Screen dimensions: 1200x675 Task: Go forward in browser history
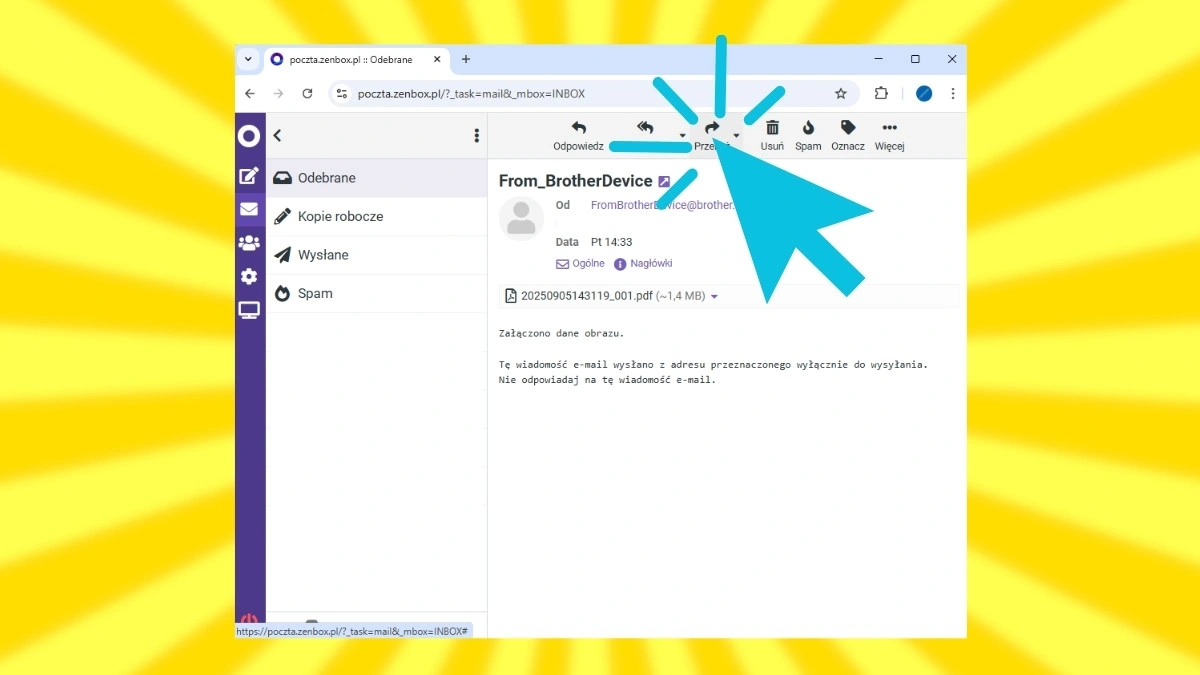pos(279,94)
